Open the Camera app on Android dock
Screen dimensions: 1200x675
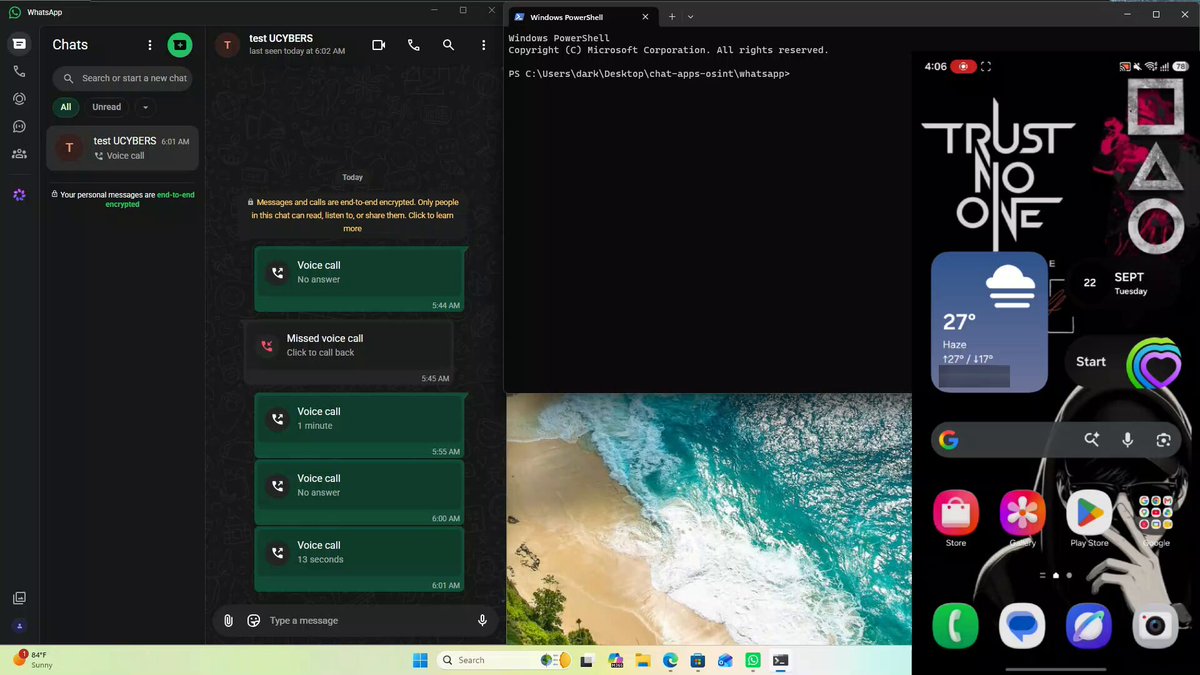[x=1156, y=626]
